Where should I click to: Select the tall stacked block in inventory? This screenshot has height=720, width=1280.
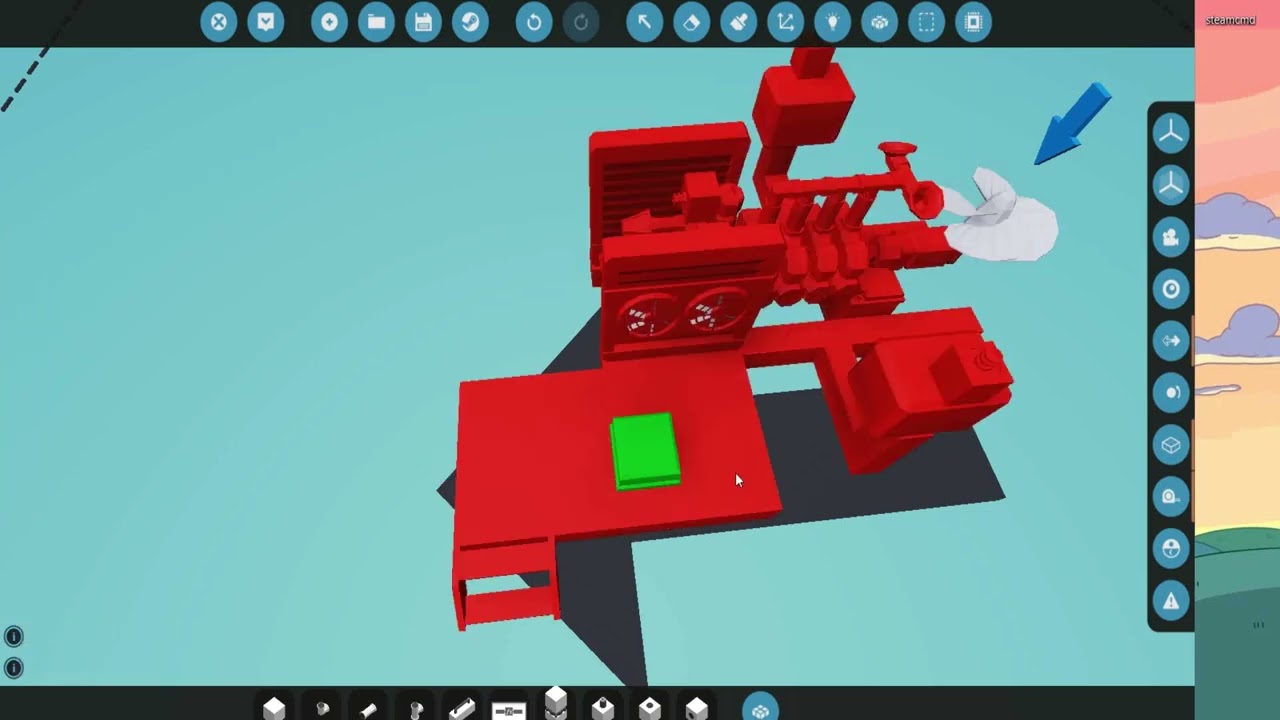coord(556,704)
